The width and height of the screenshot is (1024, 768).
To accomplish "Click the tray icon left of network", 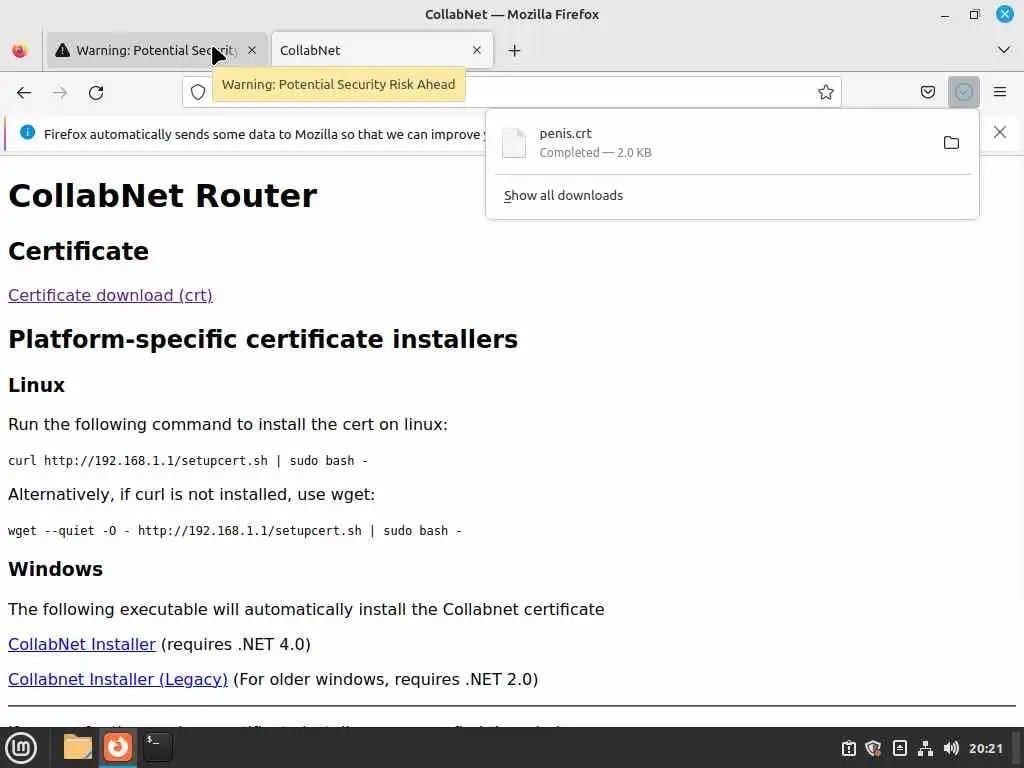I will coord(899,748).
